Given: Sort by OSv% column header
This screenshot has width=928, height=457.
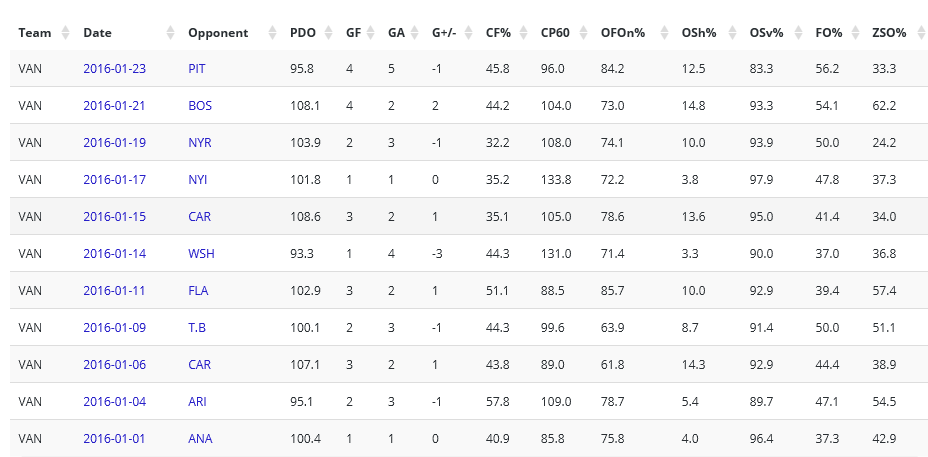Looking at the screenshot, I should (x=769, y=33).
